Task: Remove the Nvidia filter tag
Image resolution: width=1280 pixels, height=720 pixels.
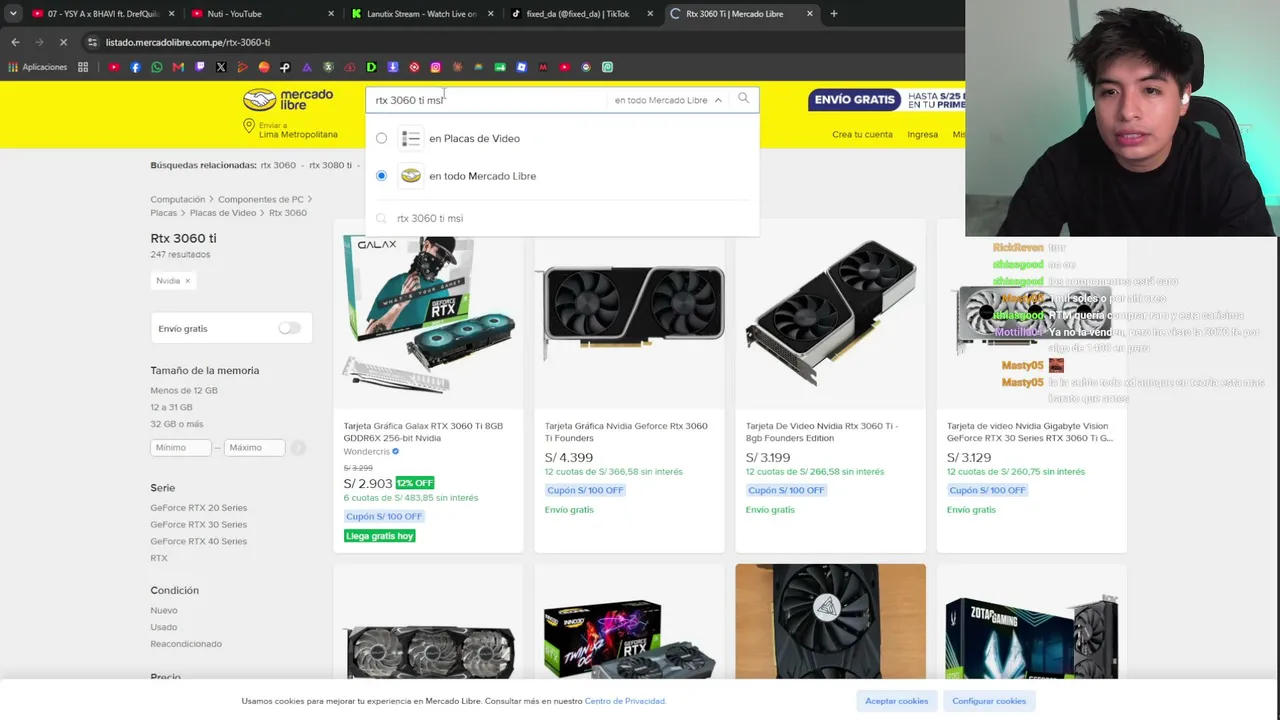Action: [x=187, y=281]
